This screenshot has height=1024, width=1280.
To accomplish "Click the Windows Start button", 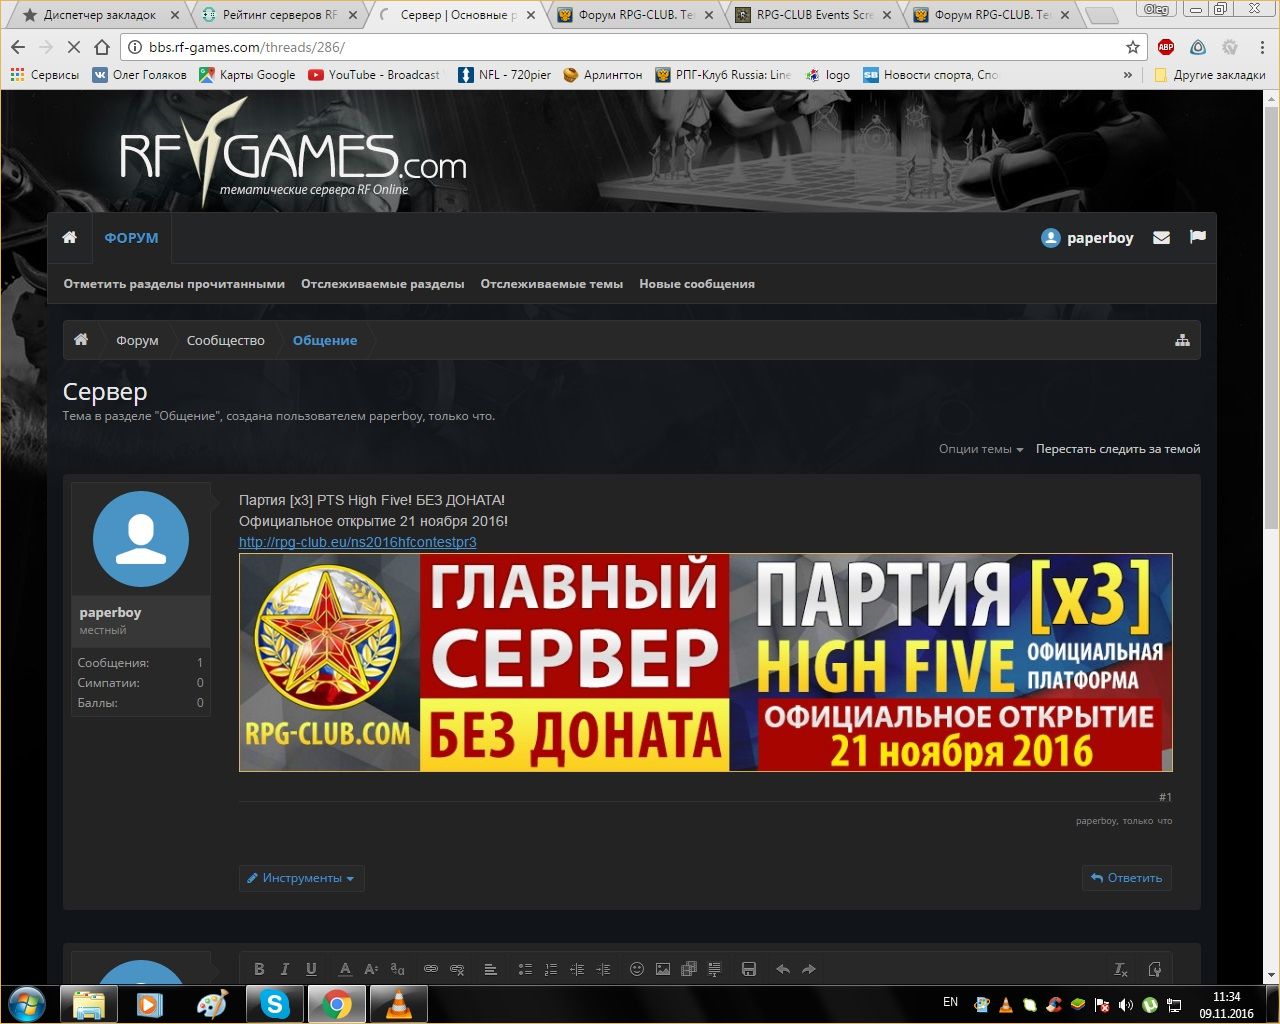I will 27,1003.
